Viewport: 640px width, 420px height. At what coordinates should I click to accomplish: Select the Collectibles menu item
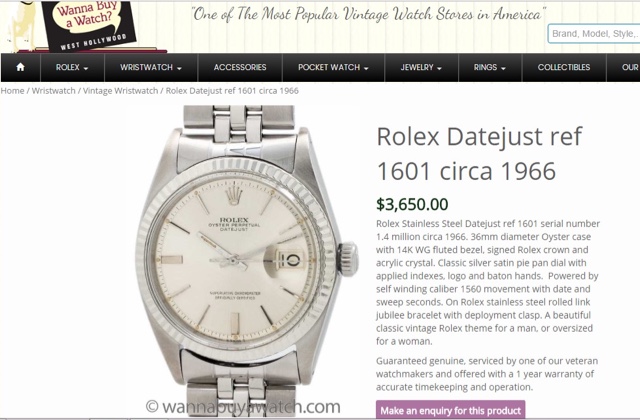(x=564, y=67)
